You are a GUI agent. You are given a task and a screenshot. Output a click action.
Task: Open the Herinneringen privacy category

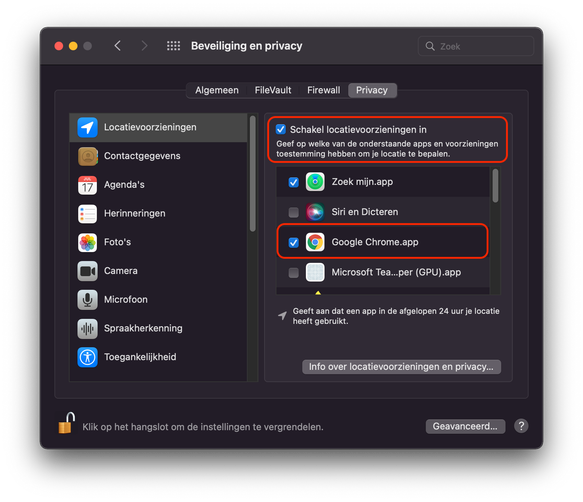point(158,214)
